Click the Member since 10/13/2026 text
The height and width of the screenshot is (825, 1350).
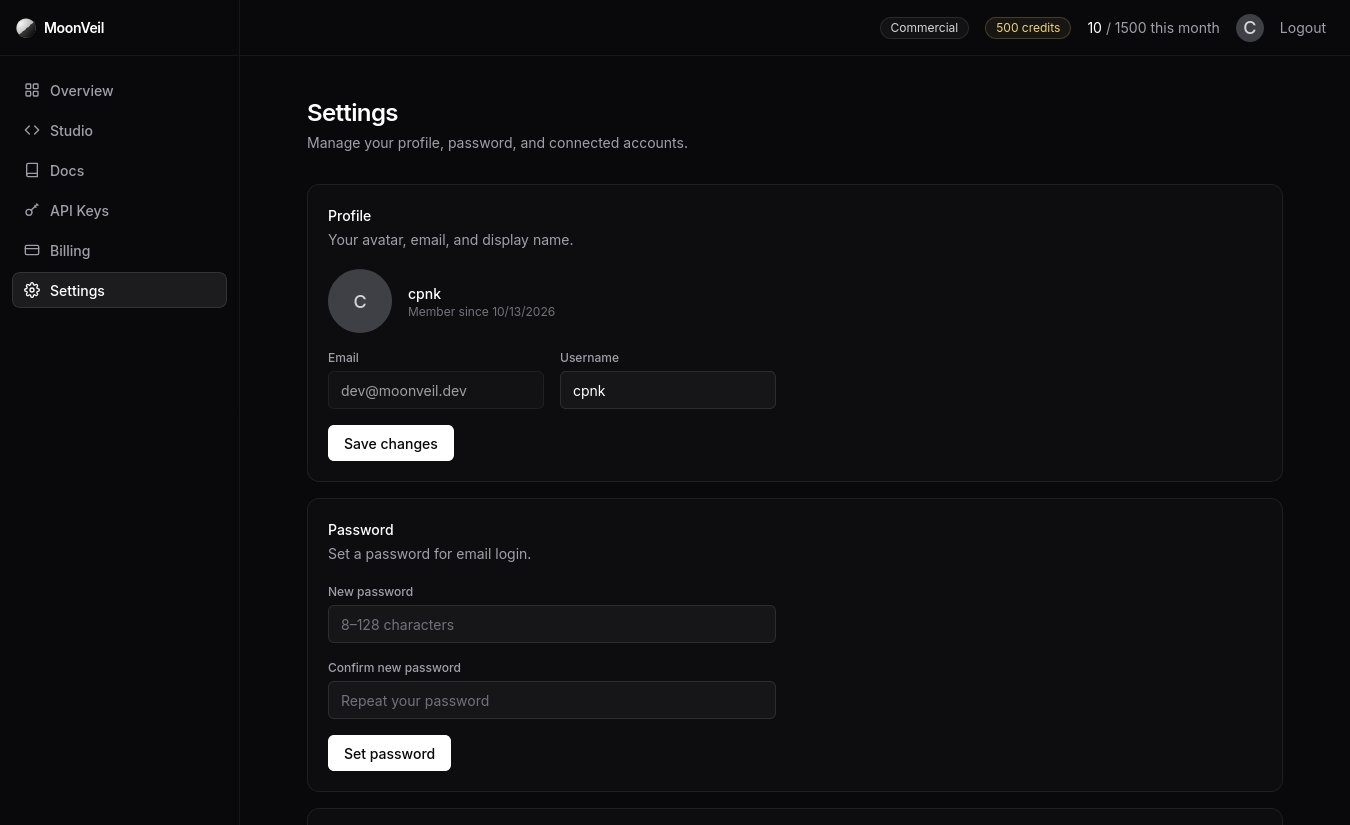[x=481, y=312]
